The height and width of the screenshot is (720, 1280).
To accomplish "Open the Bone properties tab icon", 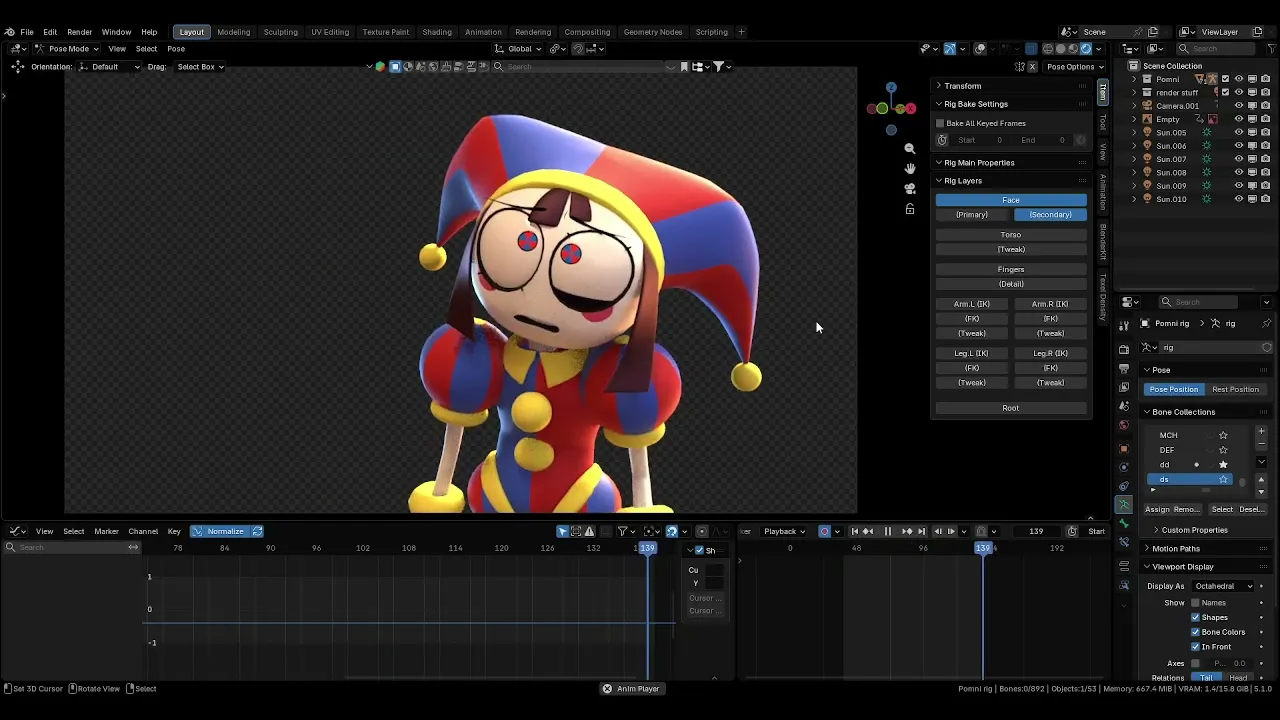I will tap(1124, 524).
